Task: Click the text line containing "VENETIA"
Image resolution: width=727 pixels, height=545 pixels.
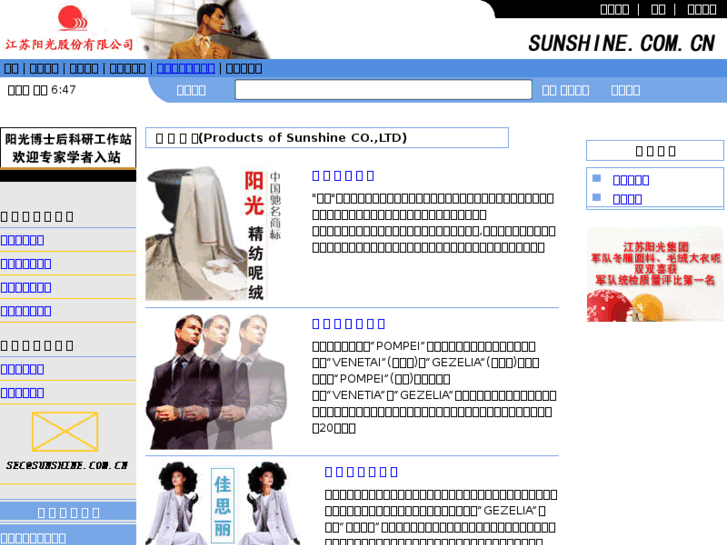Action: [434, 395]
